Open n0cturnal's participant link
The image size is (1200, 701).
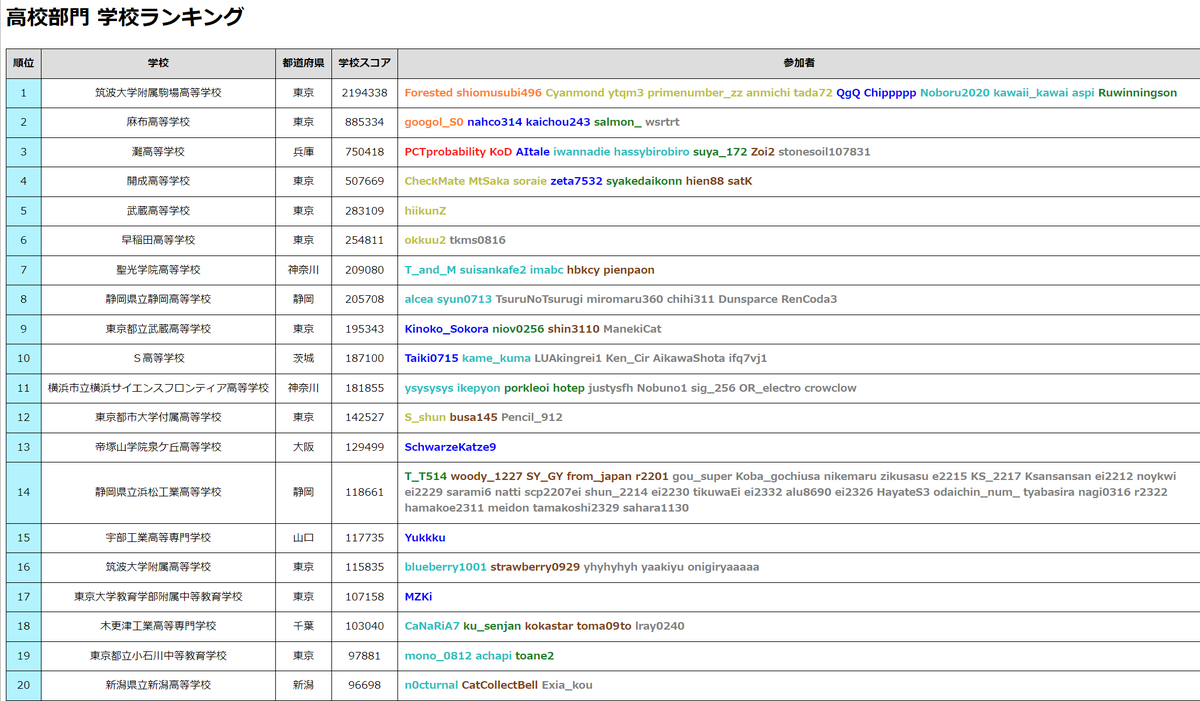(x=428, y=685)
